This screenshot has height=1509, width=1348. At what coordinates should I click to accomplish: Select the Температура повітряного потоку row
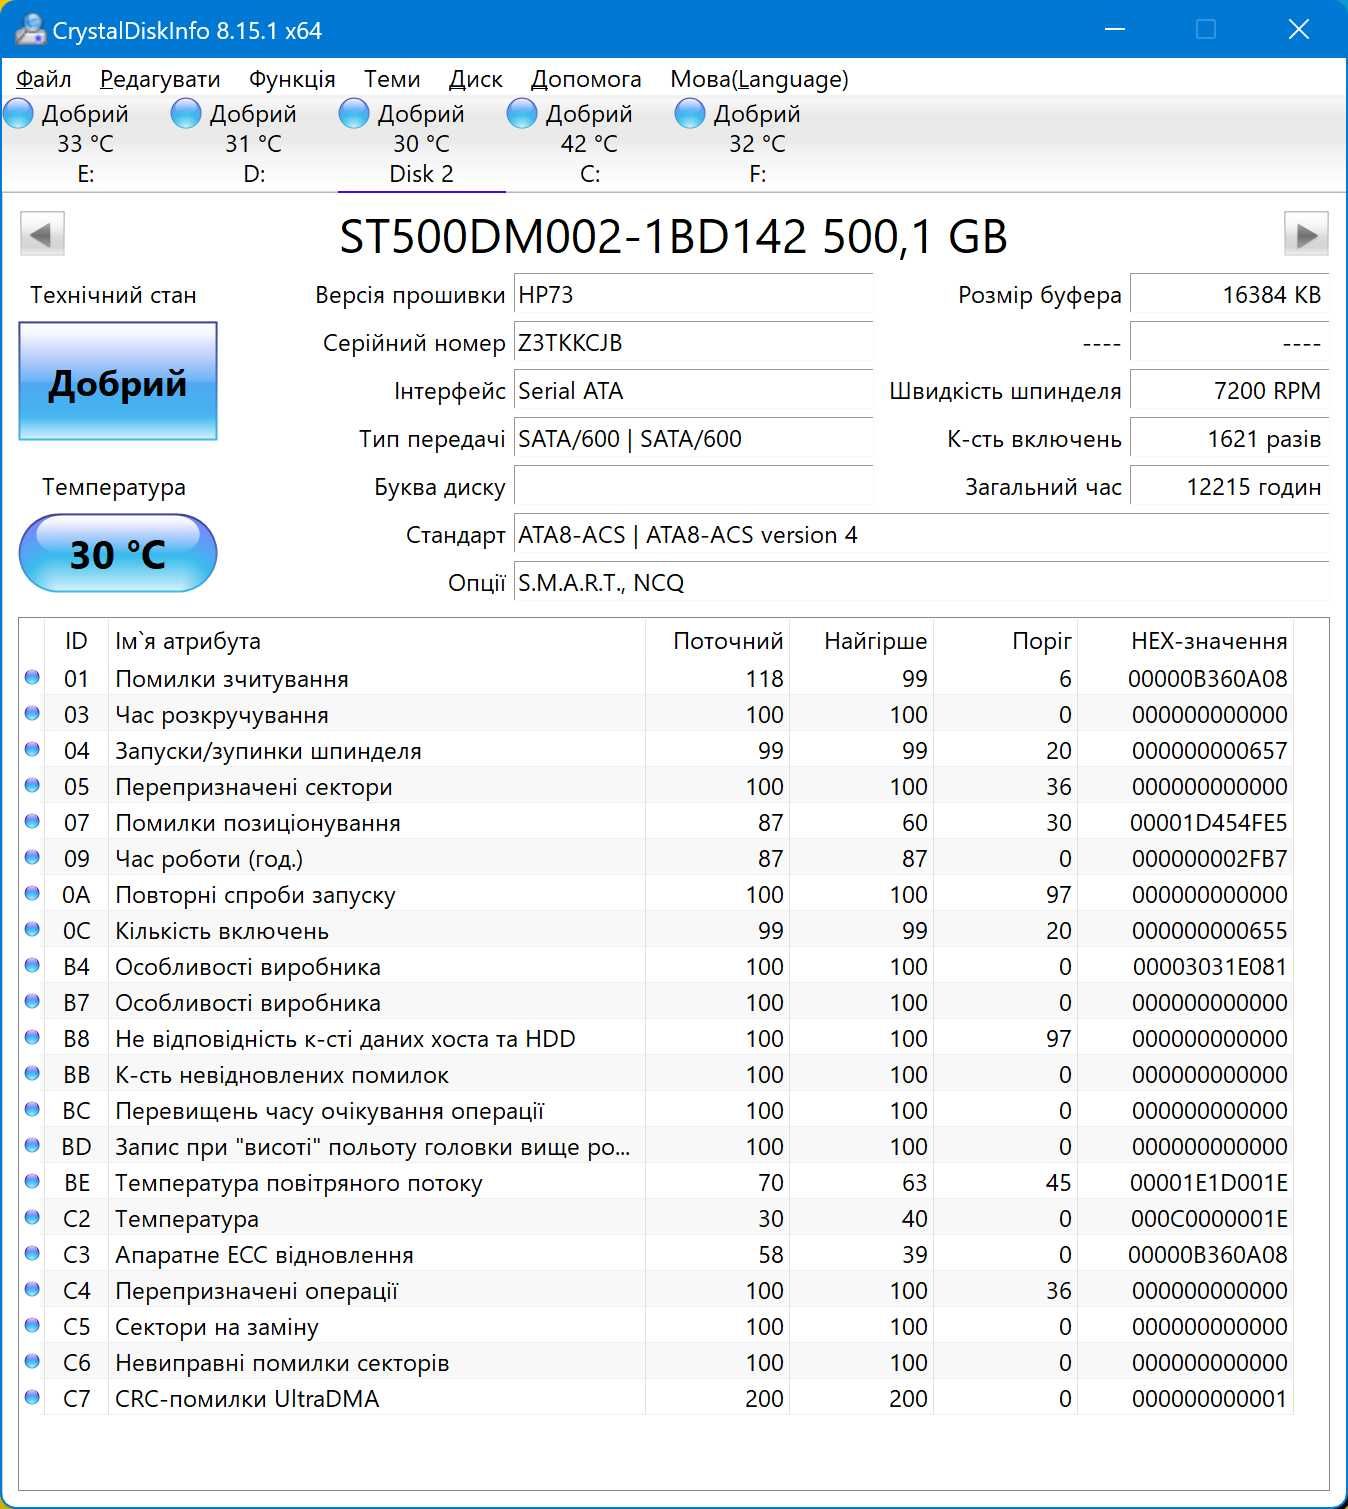pyautogui.click(x=657, y=1182)
